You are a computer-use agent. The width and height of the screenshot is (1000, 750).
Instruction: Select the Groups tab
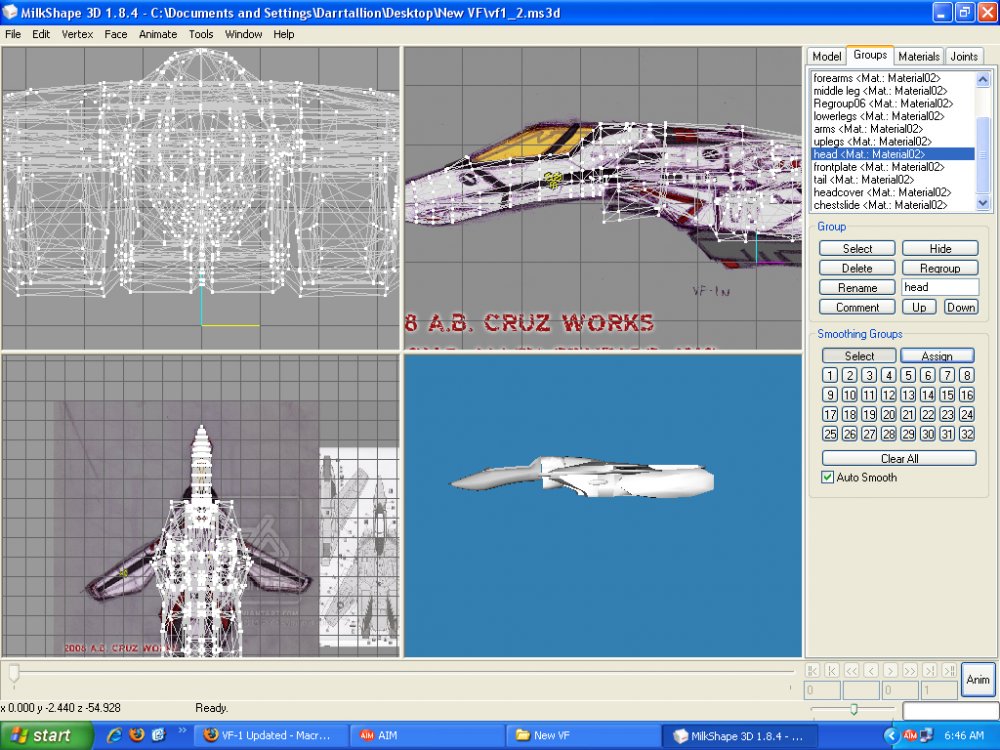(x=870, y=55)
